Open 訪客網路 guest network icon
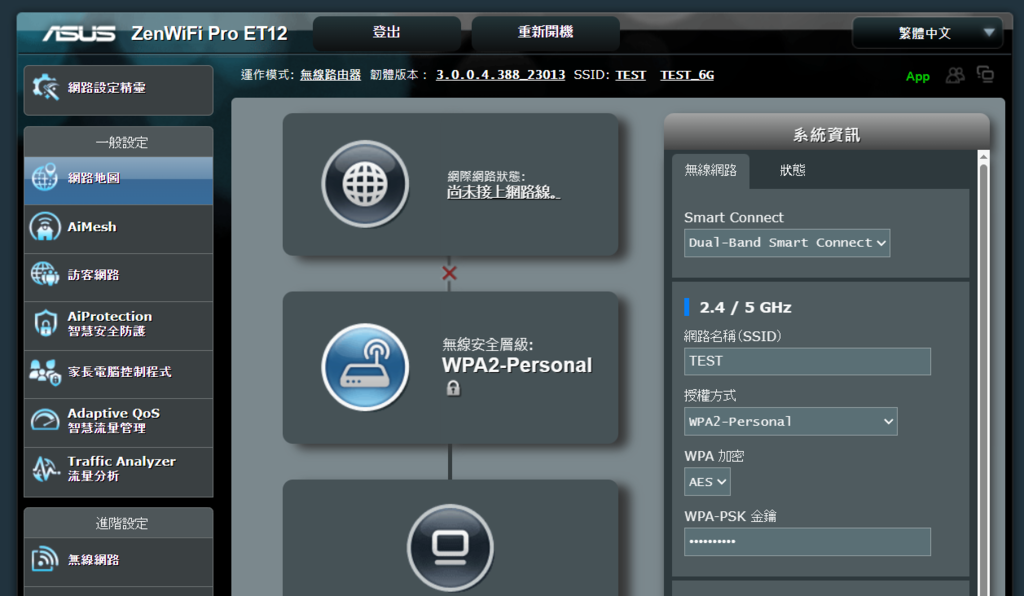 click(x=45, y=275)
